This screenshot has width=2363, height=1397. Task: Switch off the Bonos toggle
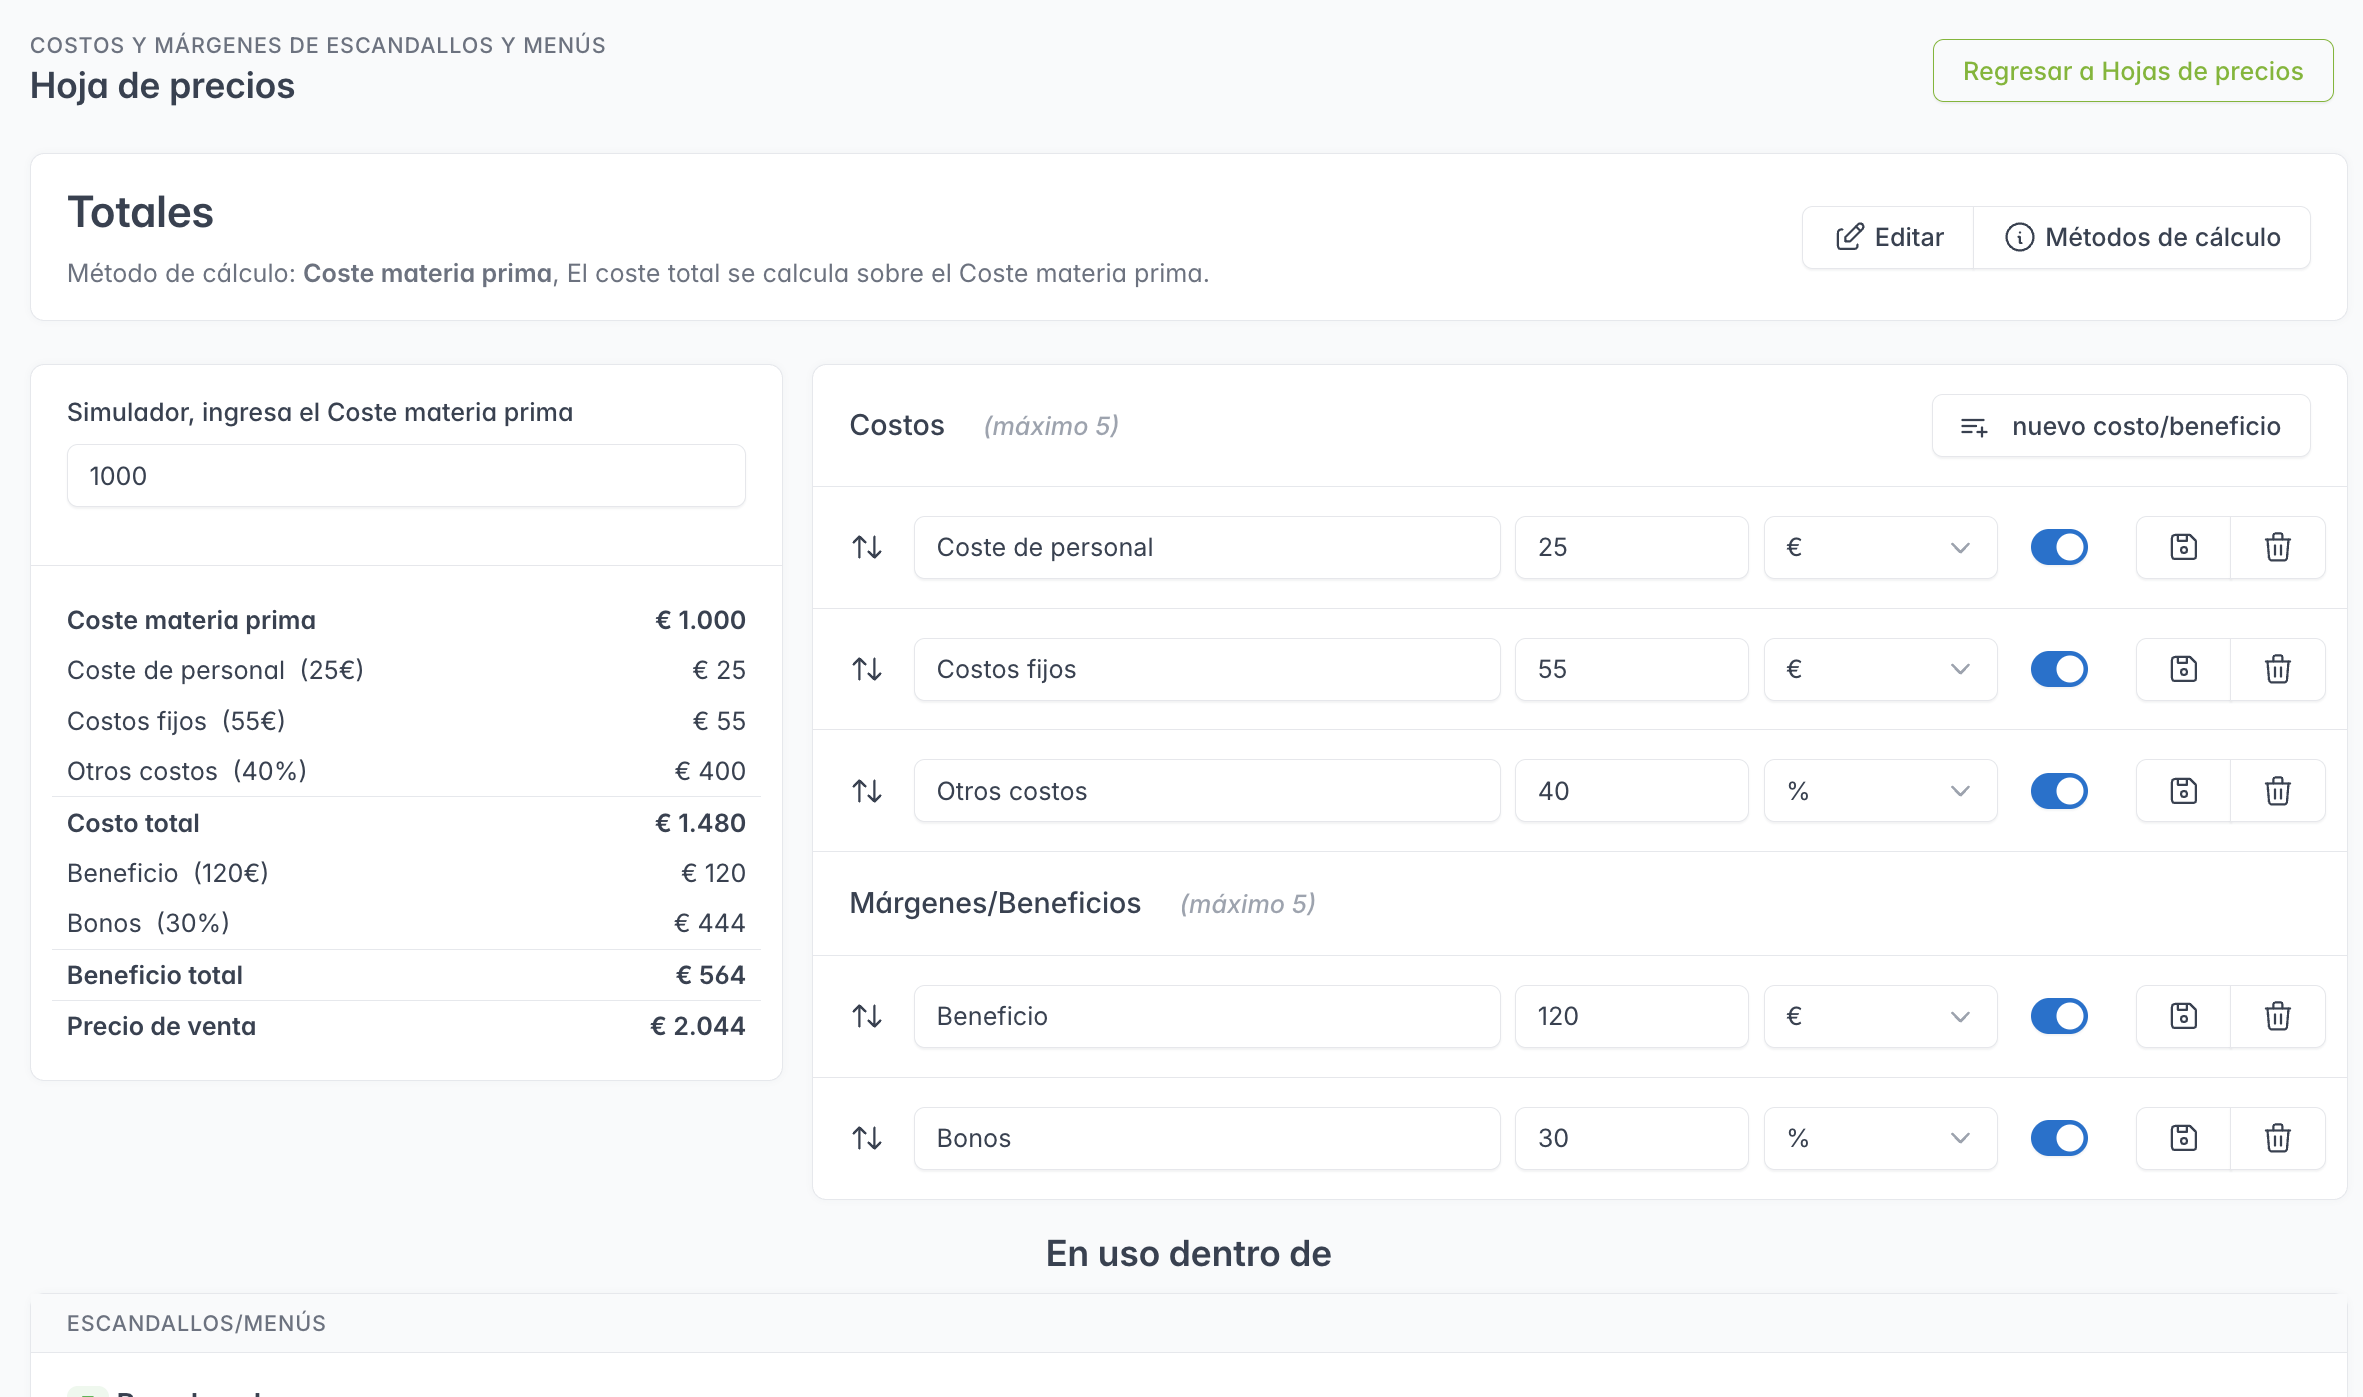(x=2058, y=1138)
